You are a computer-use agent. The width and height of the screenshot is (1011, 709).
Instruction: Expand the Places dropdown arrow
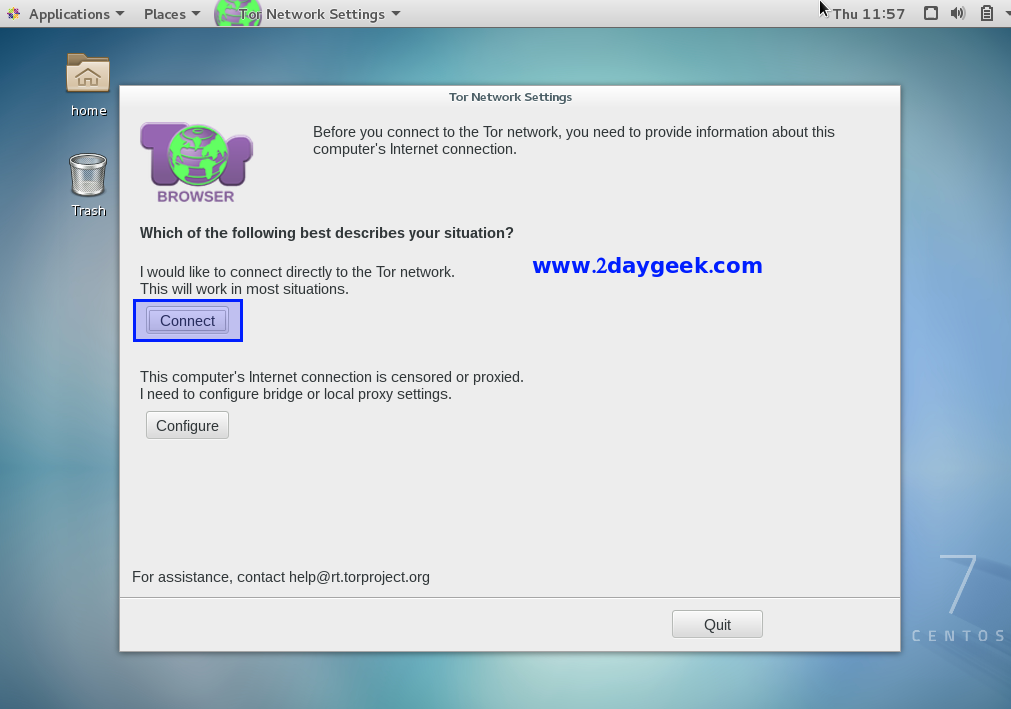(x=196, y=14)
